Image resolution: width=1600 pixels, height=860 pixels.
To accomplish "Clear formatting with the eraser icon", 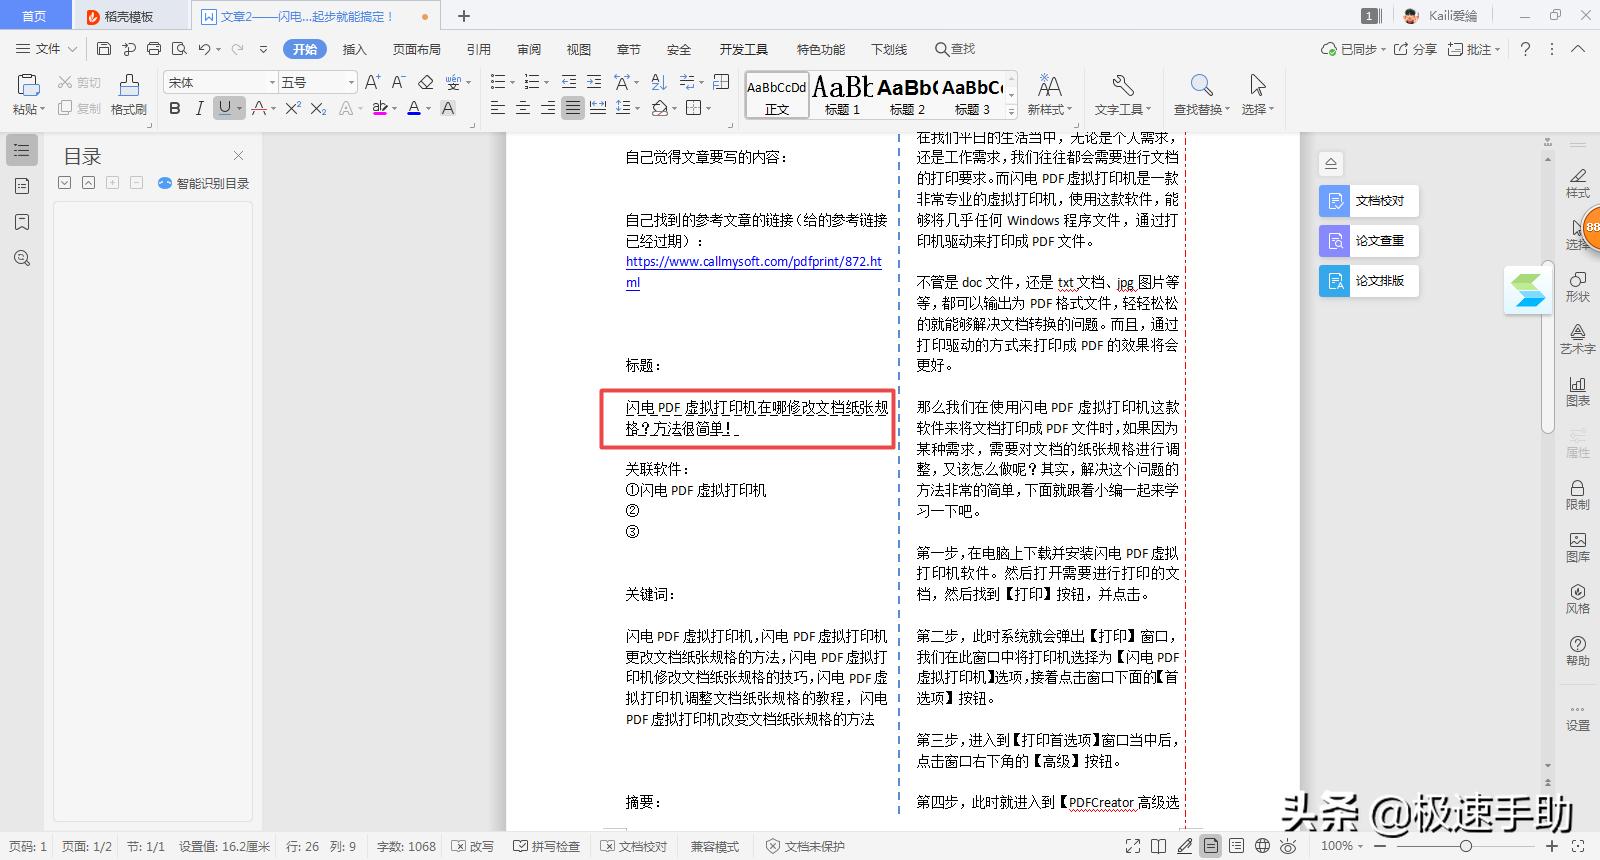I will tap(426, 82).
